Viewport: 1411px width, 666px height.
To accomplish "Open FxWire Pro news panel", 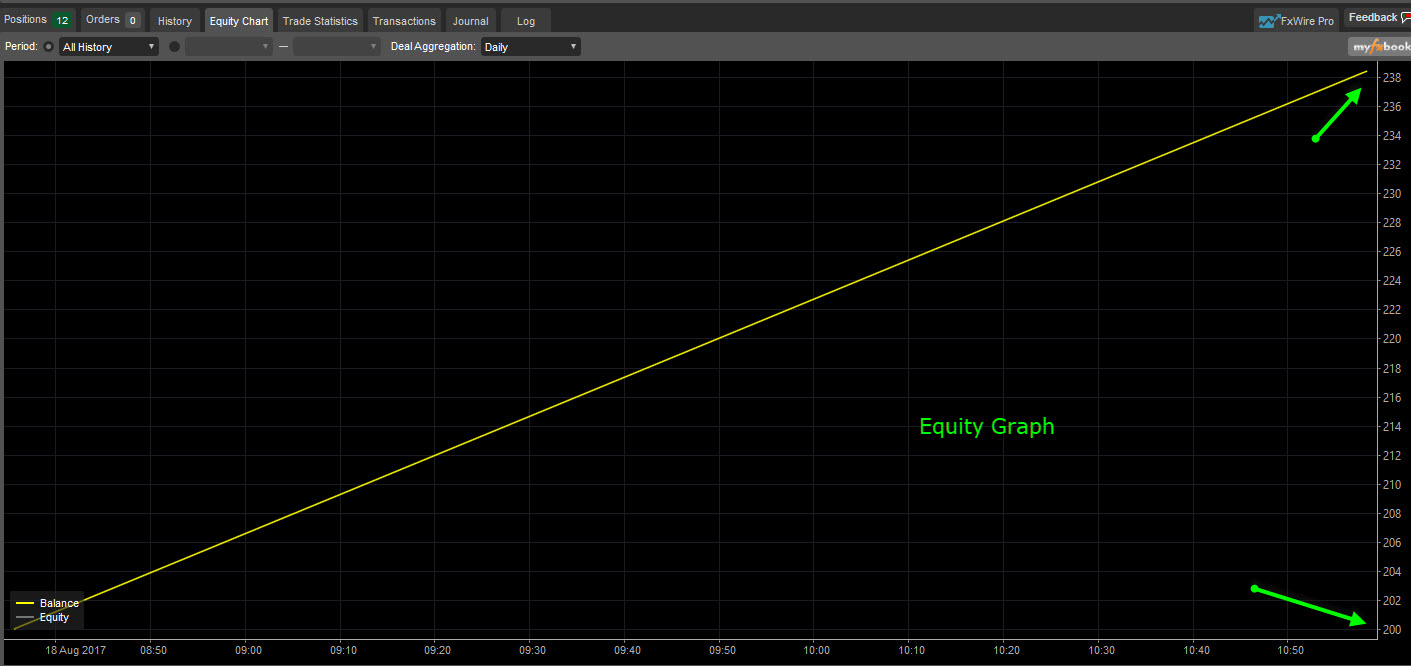I will tap(1296, 21).
